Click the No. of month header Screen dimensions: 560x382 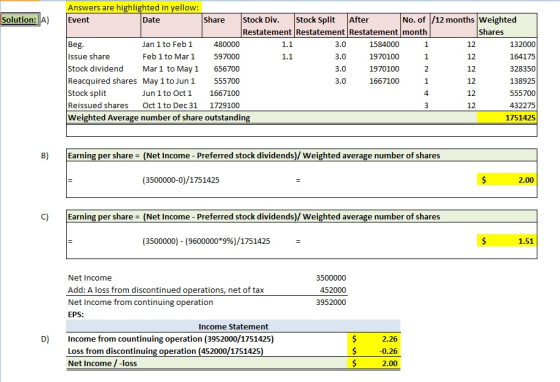[415, 26]
